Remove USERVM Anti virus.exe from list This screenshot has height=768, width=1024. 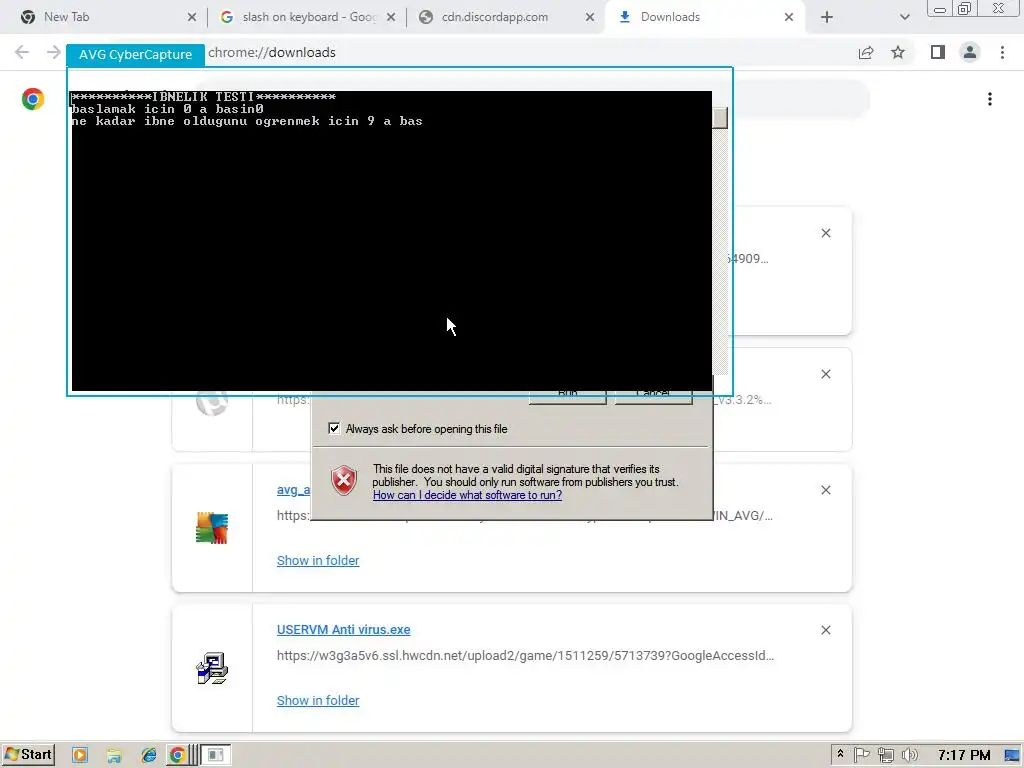tap(825, 630)
